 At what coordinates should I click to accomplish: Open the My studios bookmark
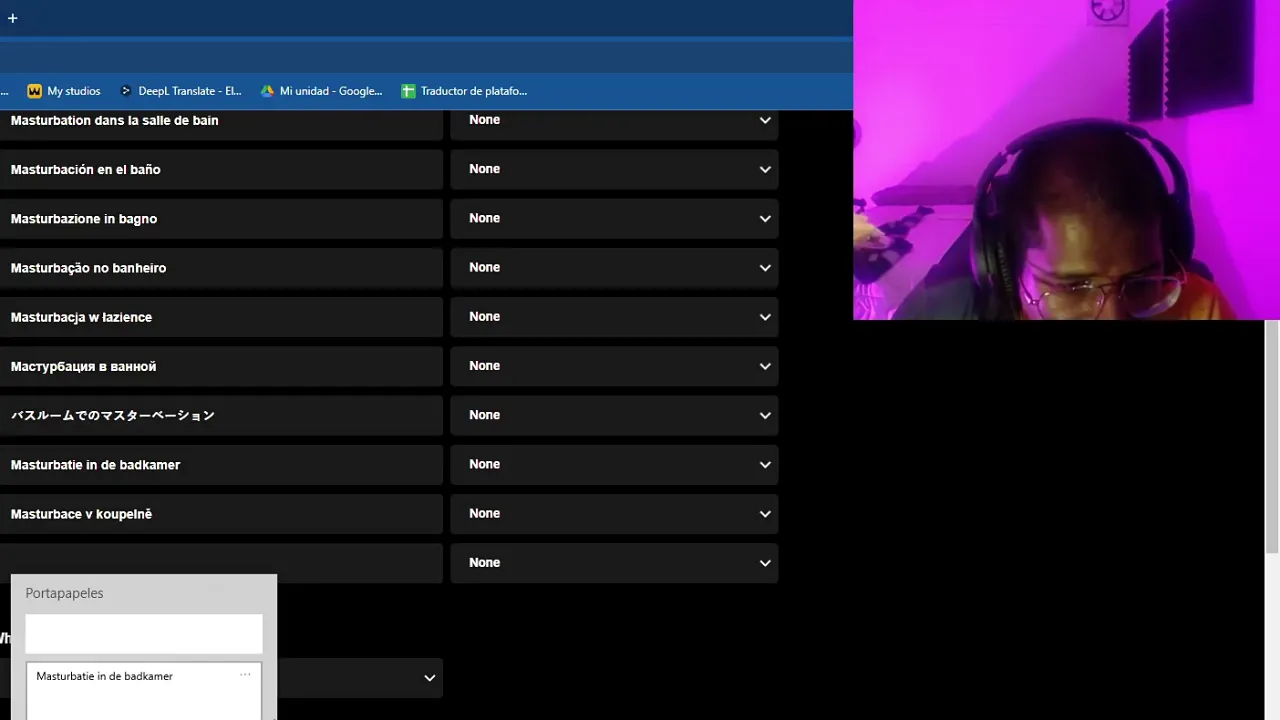pos(64,91)
